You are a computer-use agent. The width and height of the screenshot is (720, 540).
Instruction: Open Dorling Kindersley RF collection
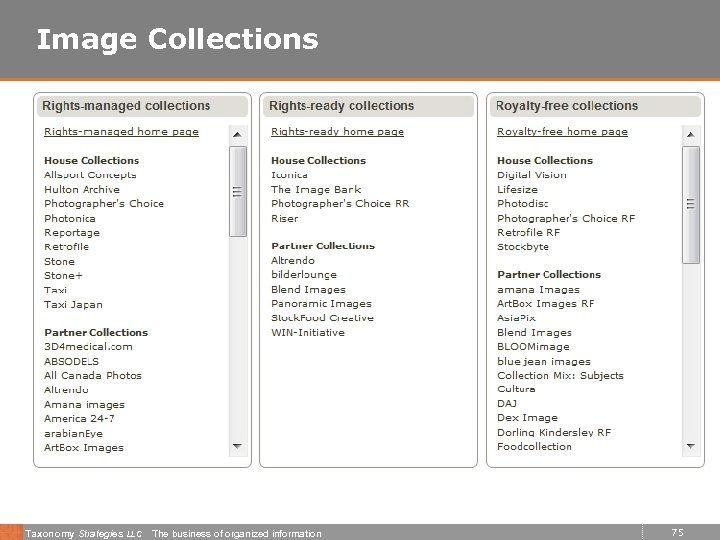[x=554, y=433]
